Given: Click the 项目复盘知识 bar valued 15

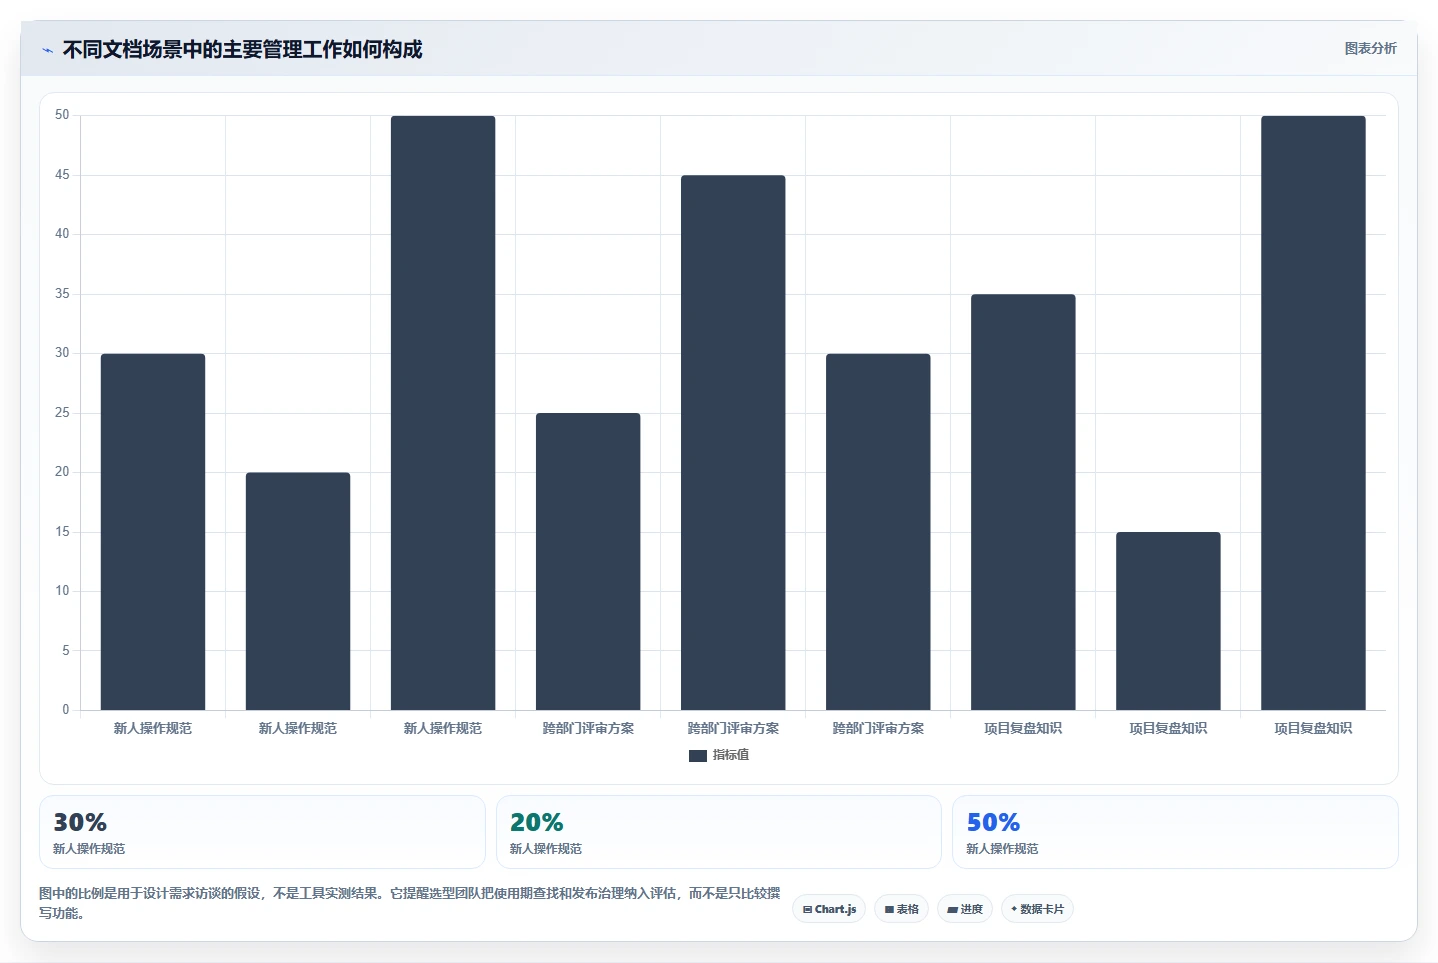Looking at the screenshot, I should tap(1168, 621).
